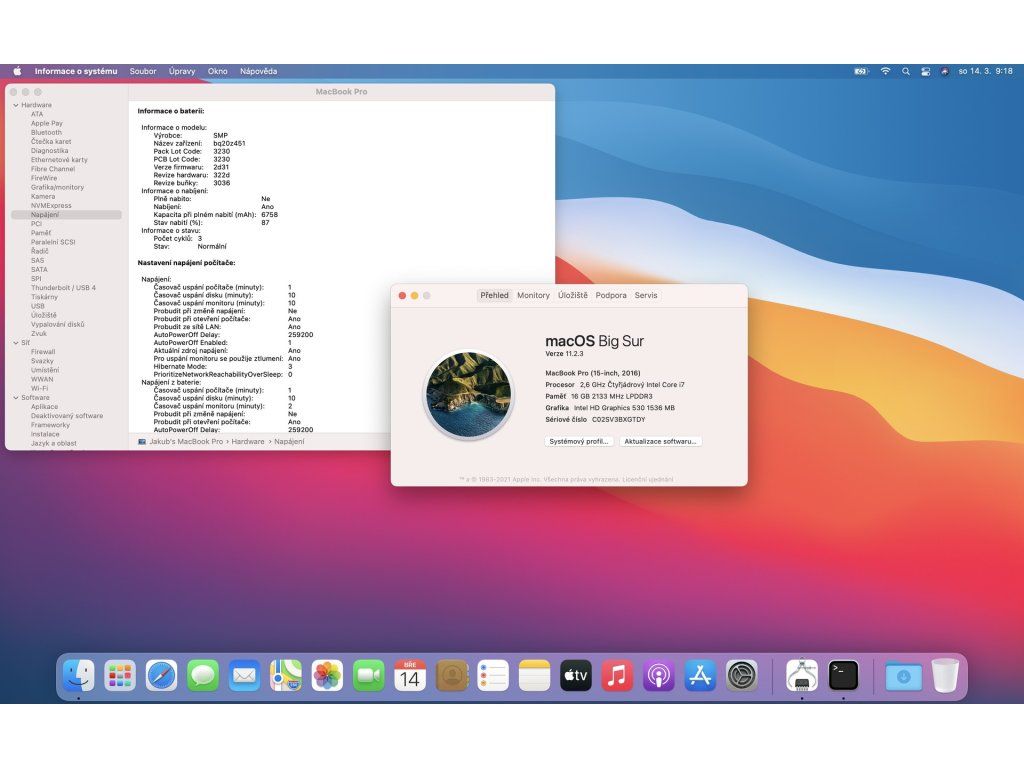Viewport: 1024px width, 768px height.
Task: Switch to the Úložiště tab
Action: tap(573, 295)
